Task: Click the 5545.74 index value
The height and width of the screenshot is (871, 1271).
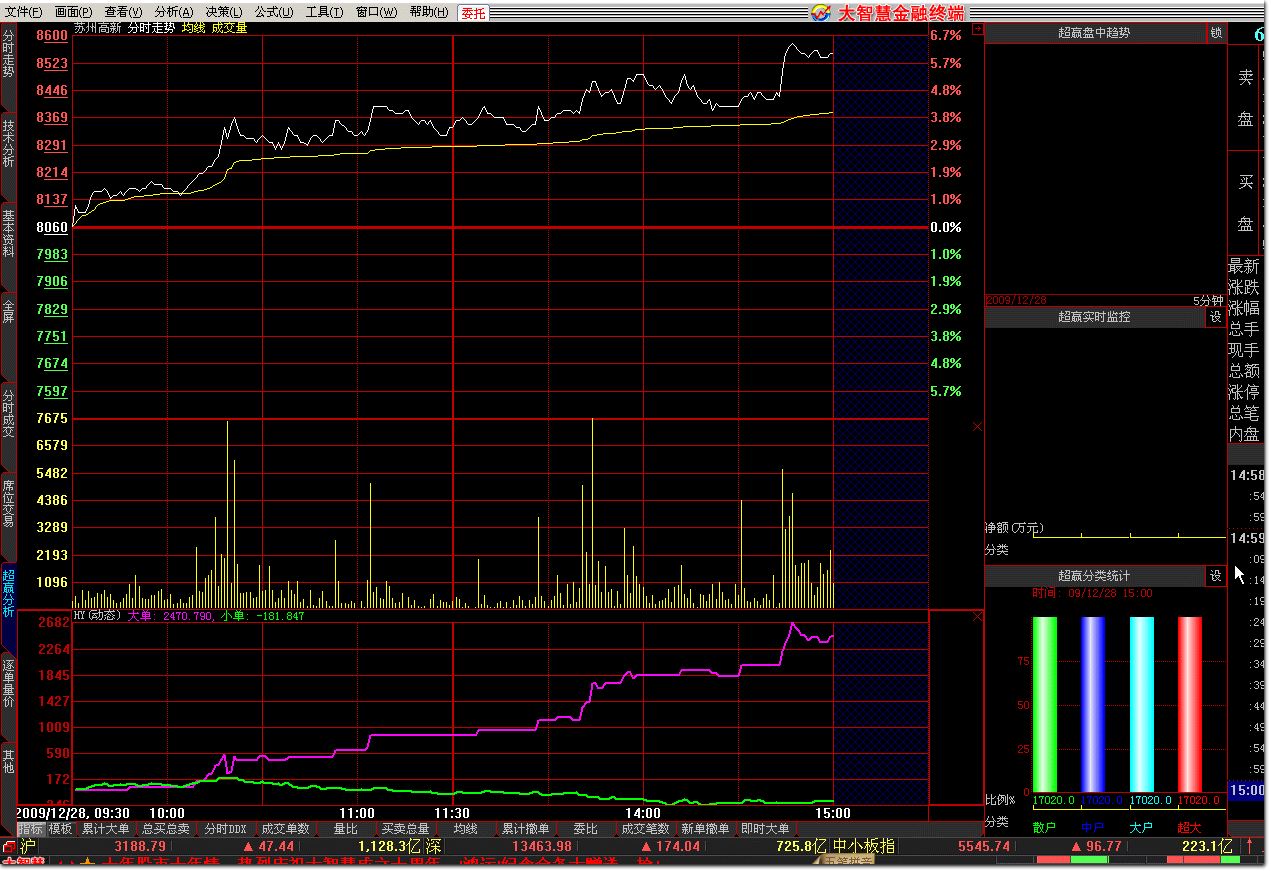Action: coord(984,847)
